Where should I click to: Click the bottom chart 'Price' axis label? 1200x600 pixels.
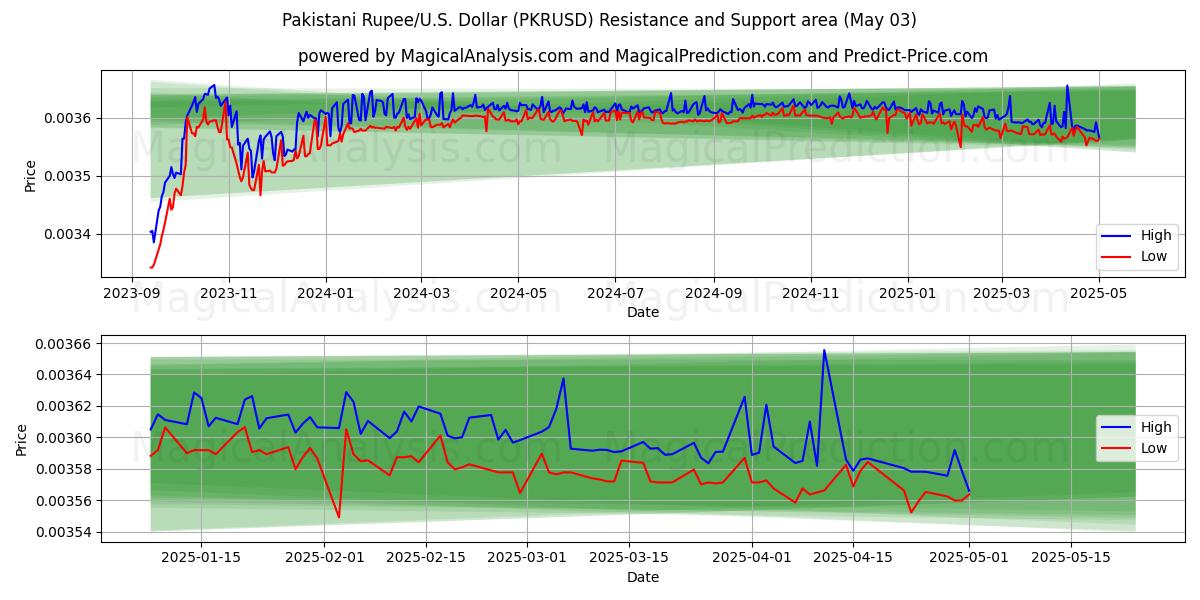point(22,440)
